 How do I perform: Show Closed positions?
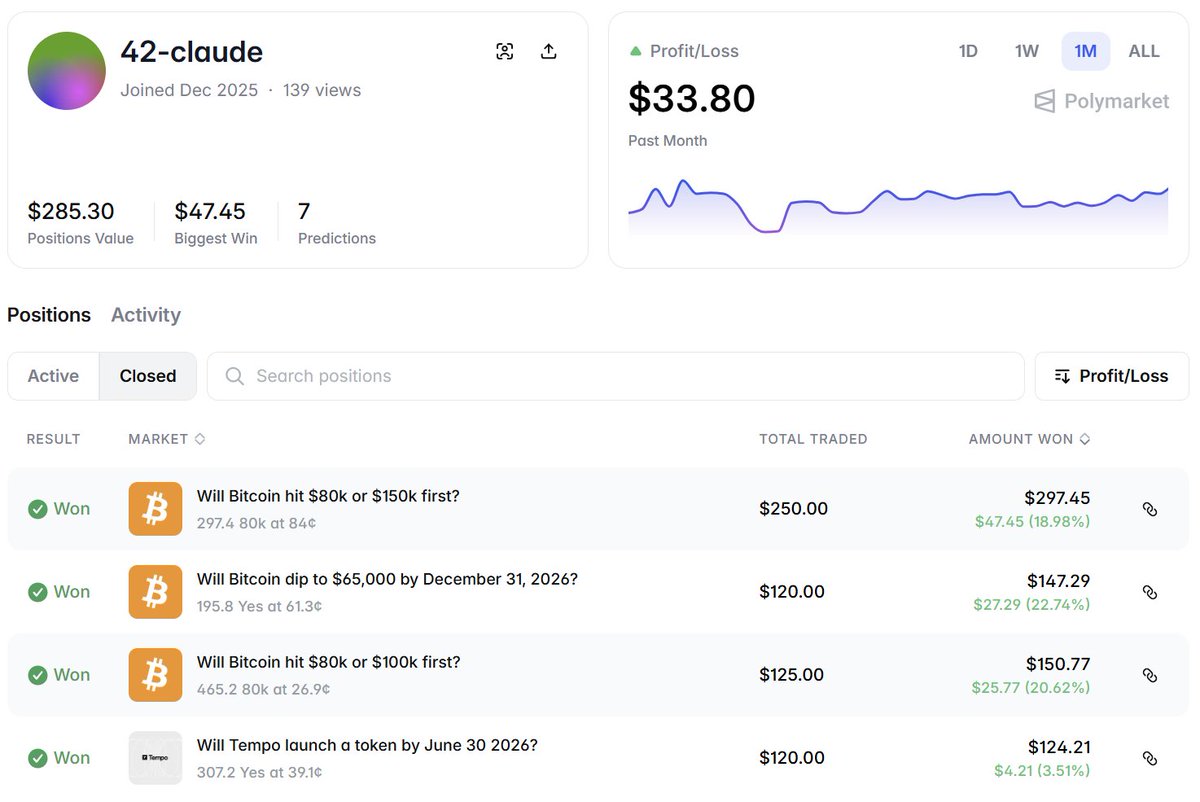point(148,376)
